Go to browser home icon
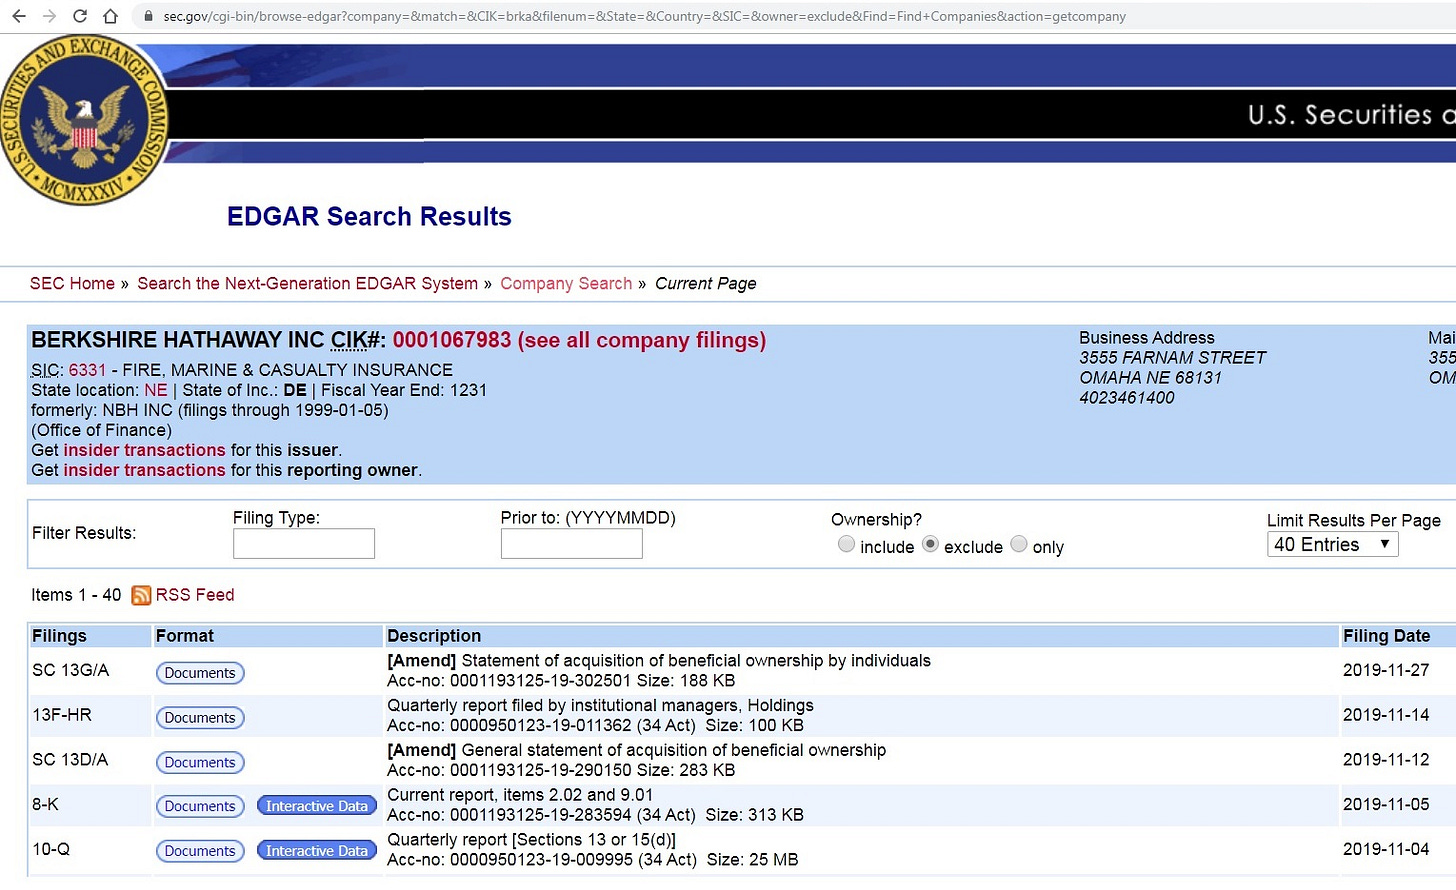Screen dimensions: 1456x890 pos(111,16)
